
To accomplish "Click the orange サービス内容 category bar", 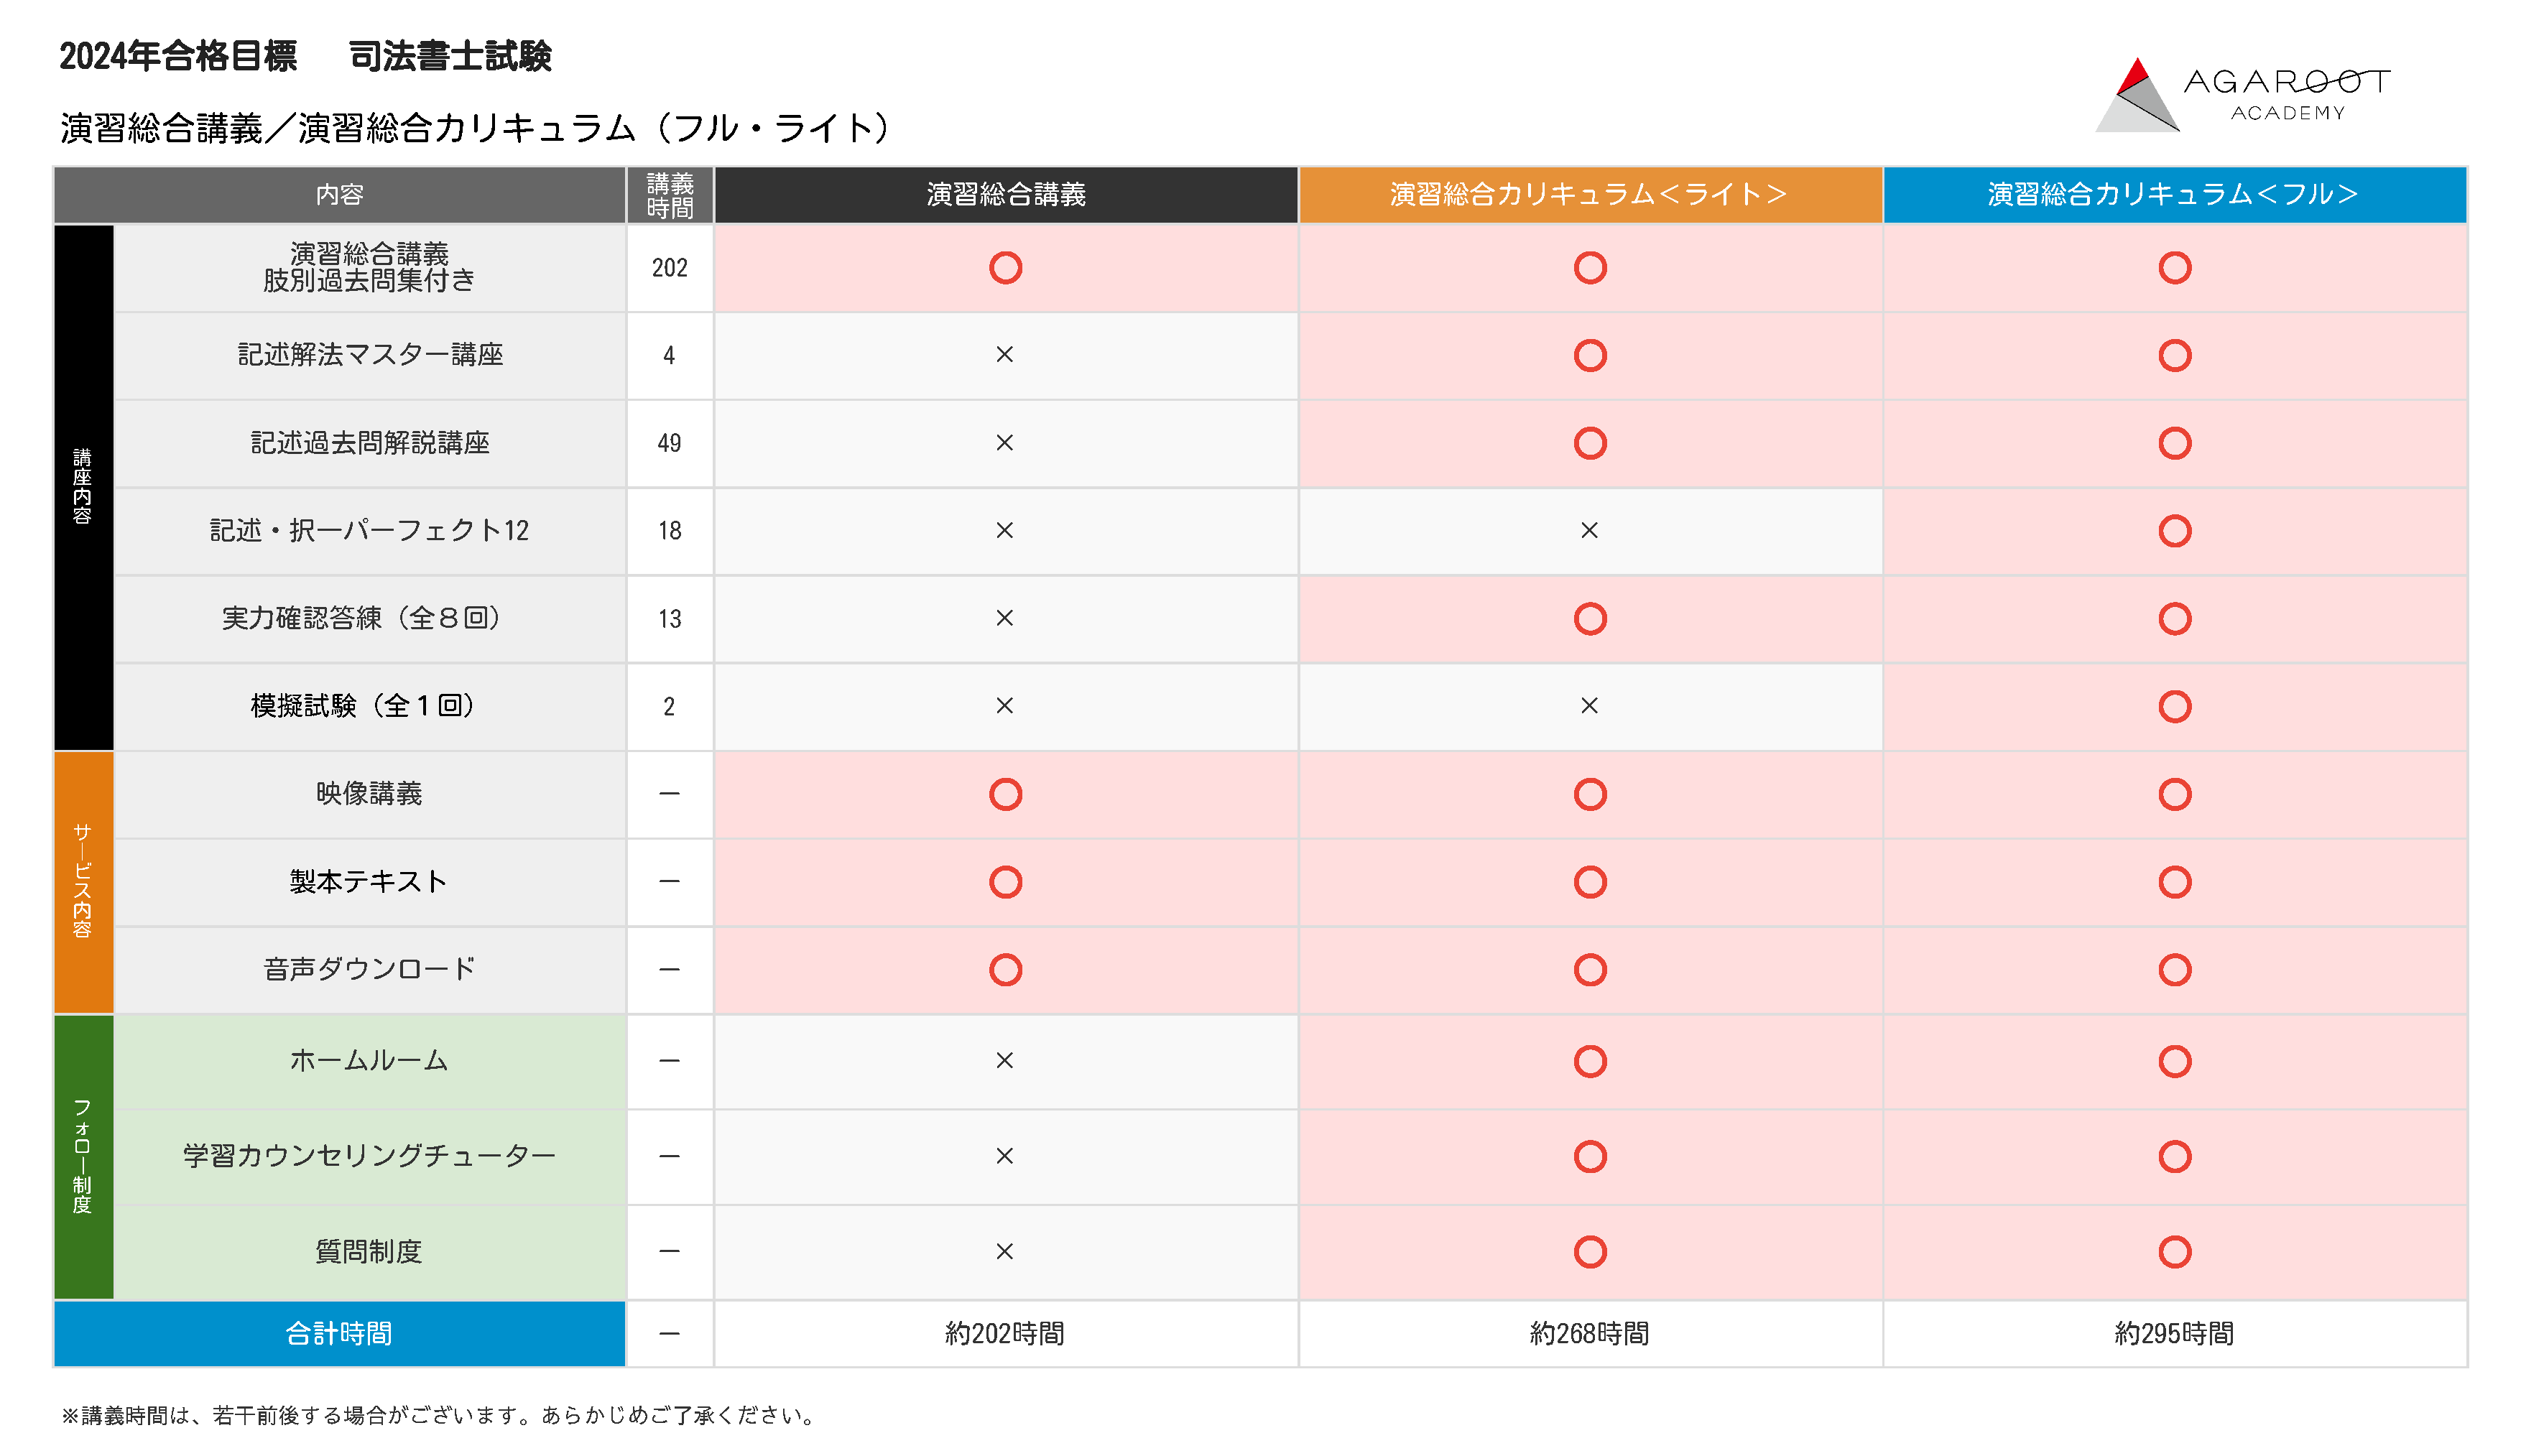I will pos(83,882).
